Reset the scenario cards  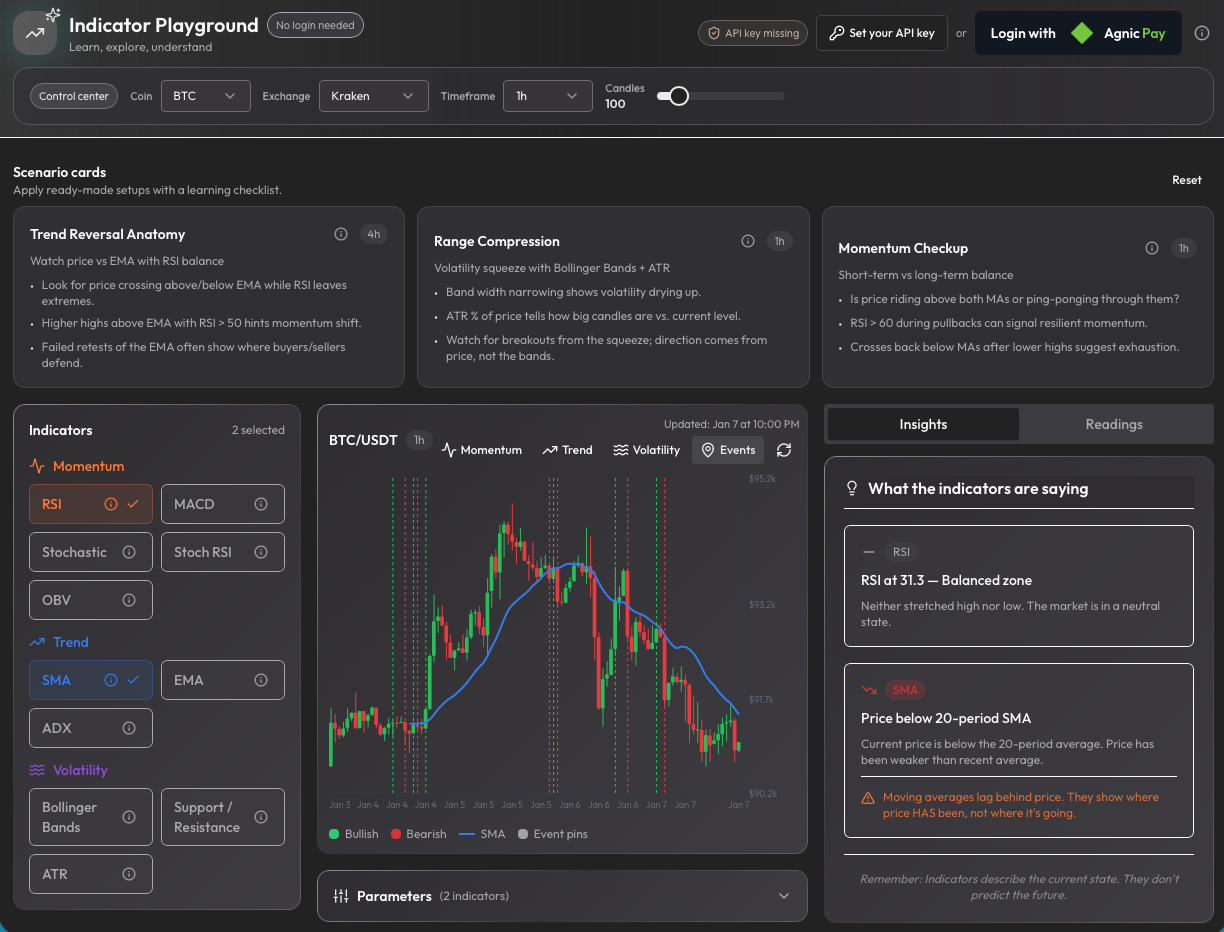1186,180
